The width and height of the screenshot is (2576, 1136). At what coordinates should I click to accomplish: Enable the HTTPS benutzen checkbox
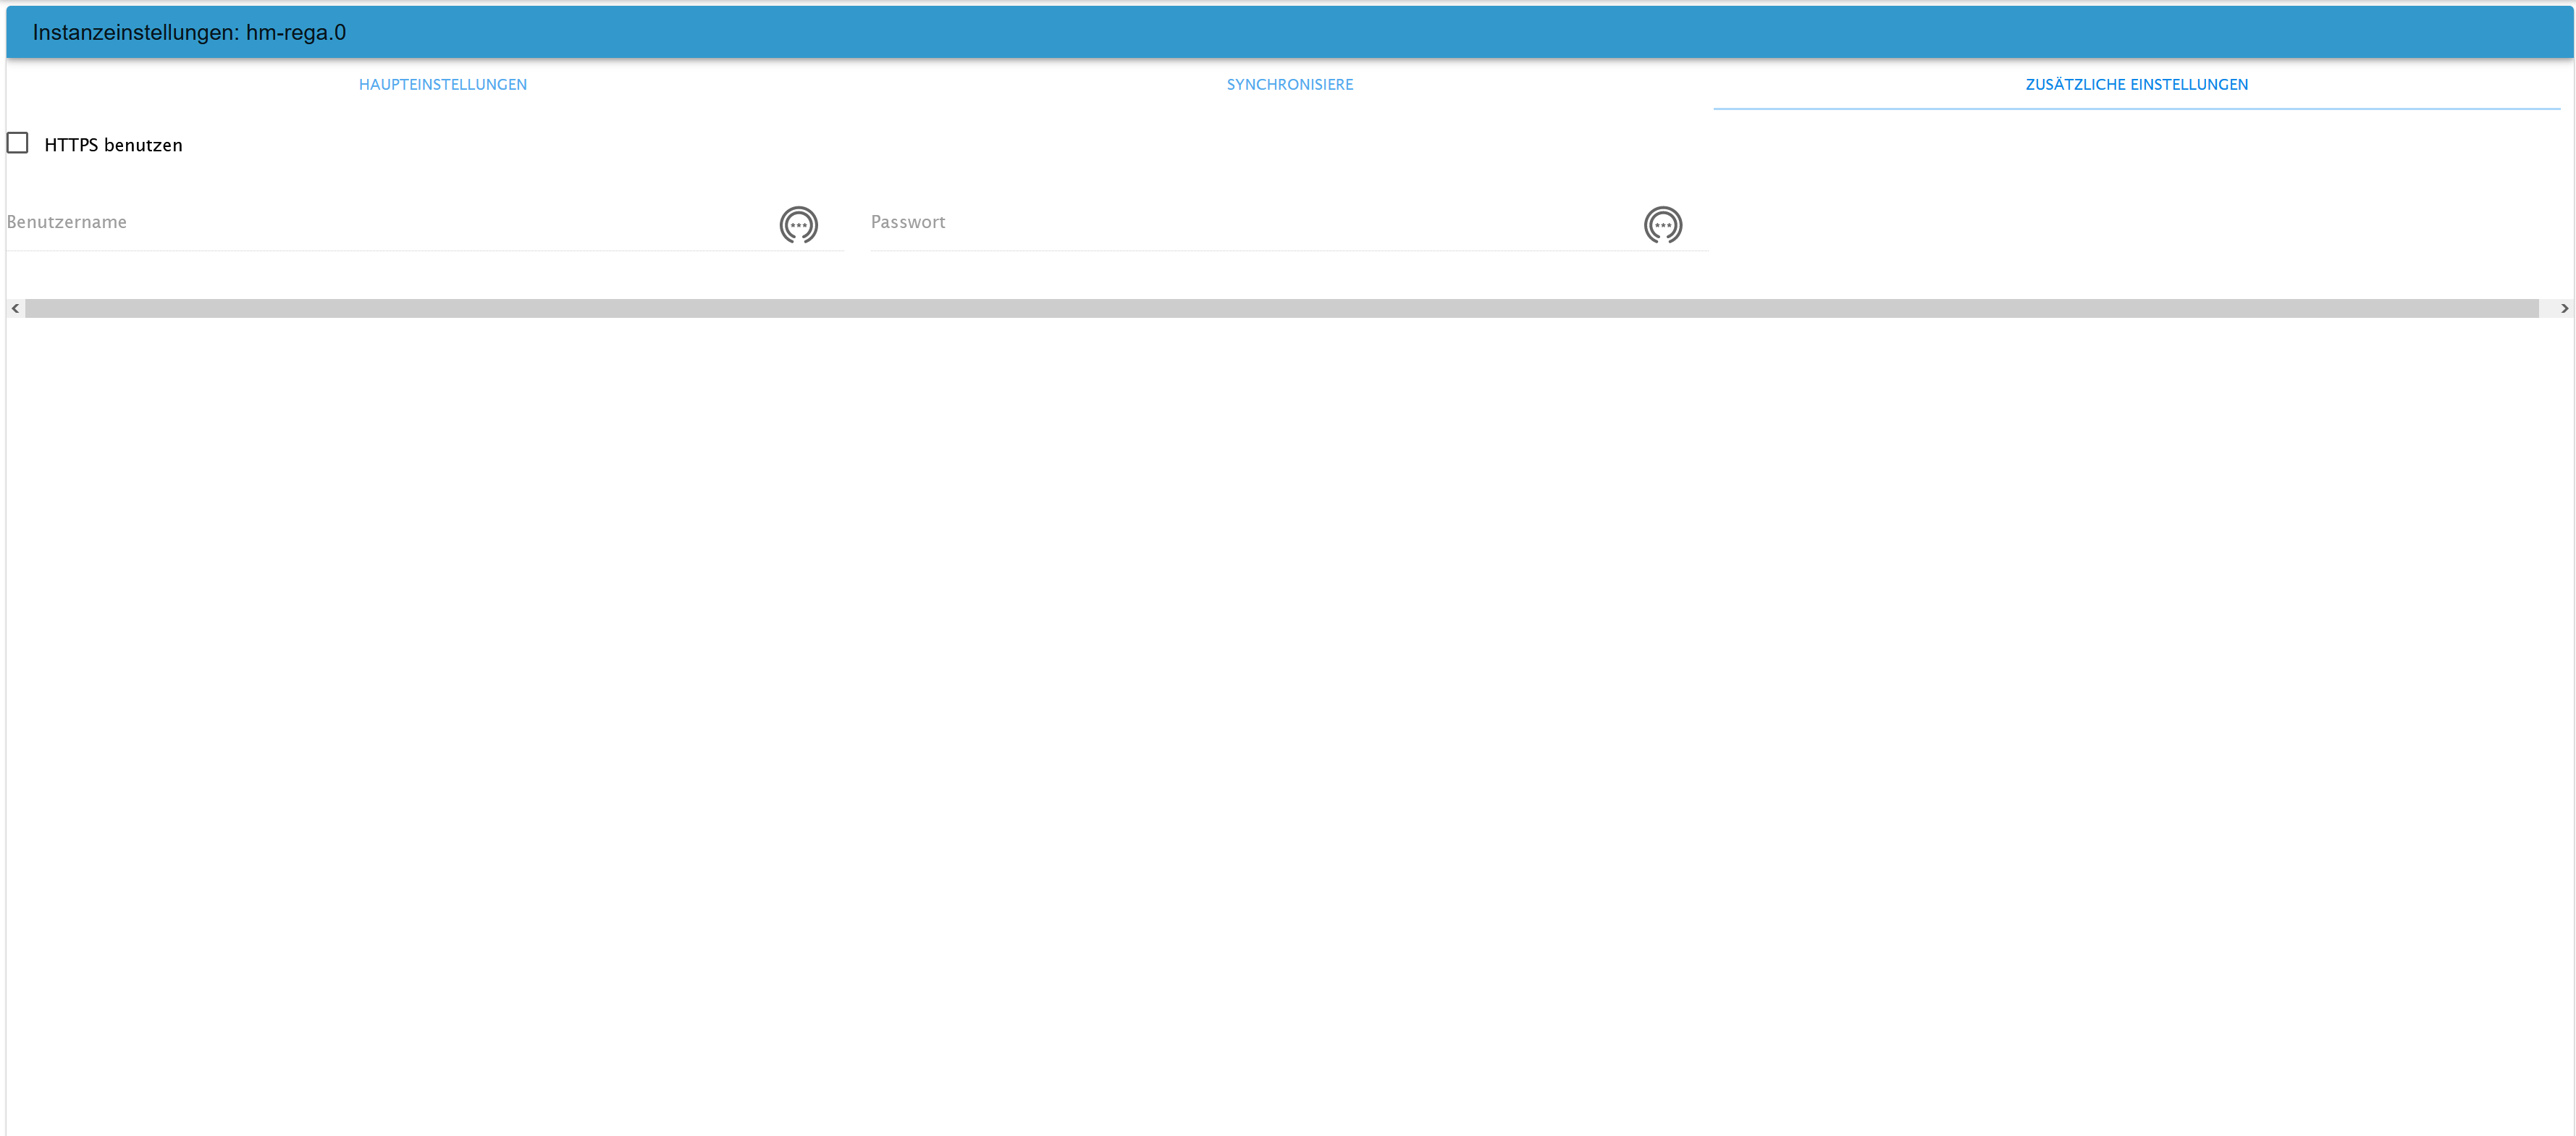pyautogui.click(x=18, y=143)
